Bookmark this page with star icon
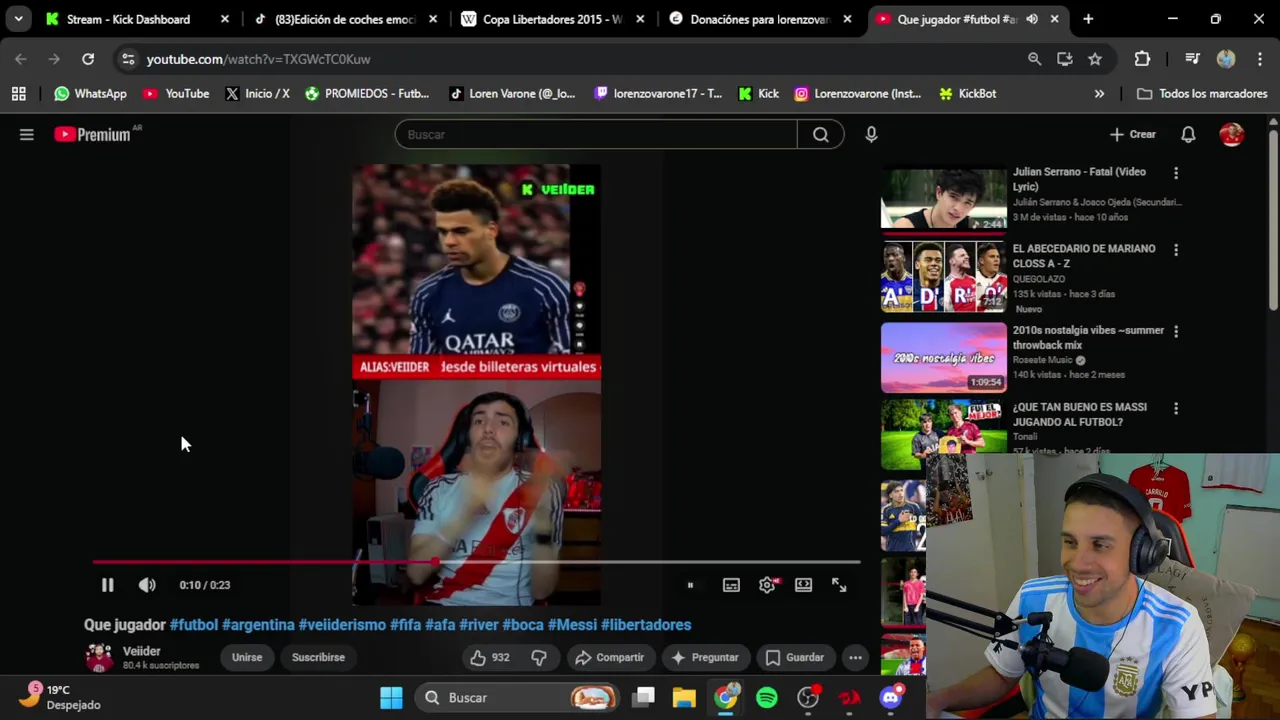1280x720 pixels. (x=1095, y=59)
